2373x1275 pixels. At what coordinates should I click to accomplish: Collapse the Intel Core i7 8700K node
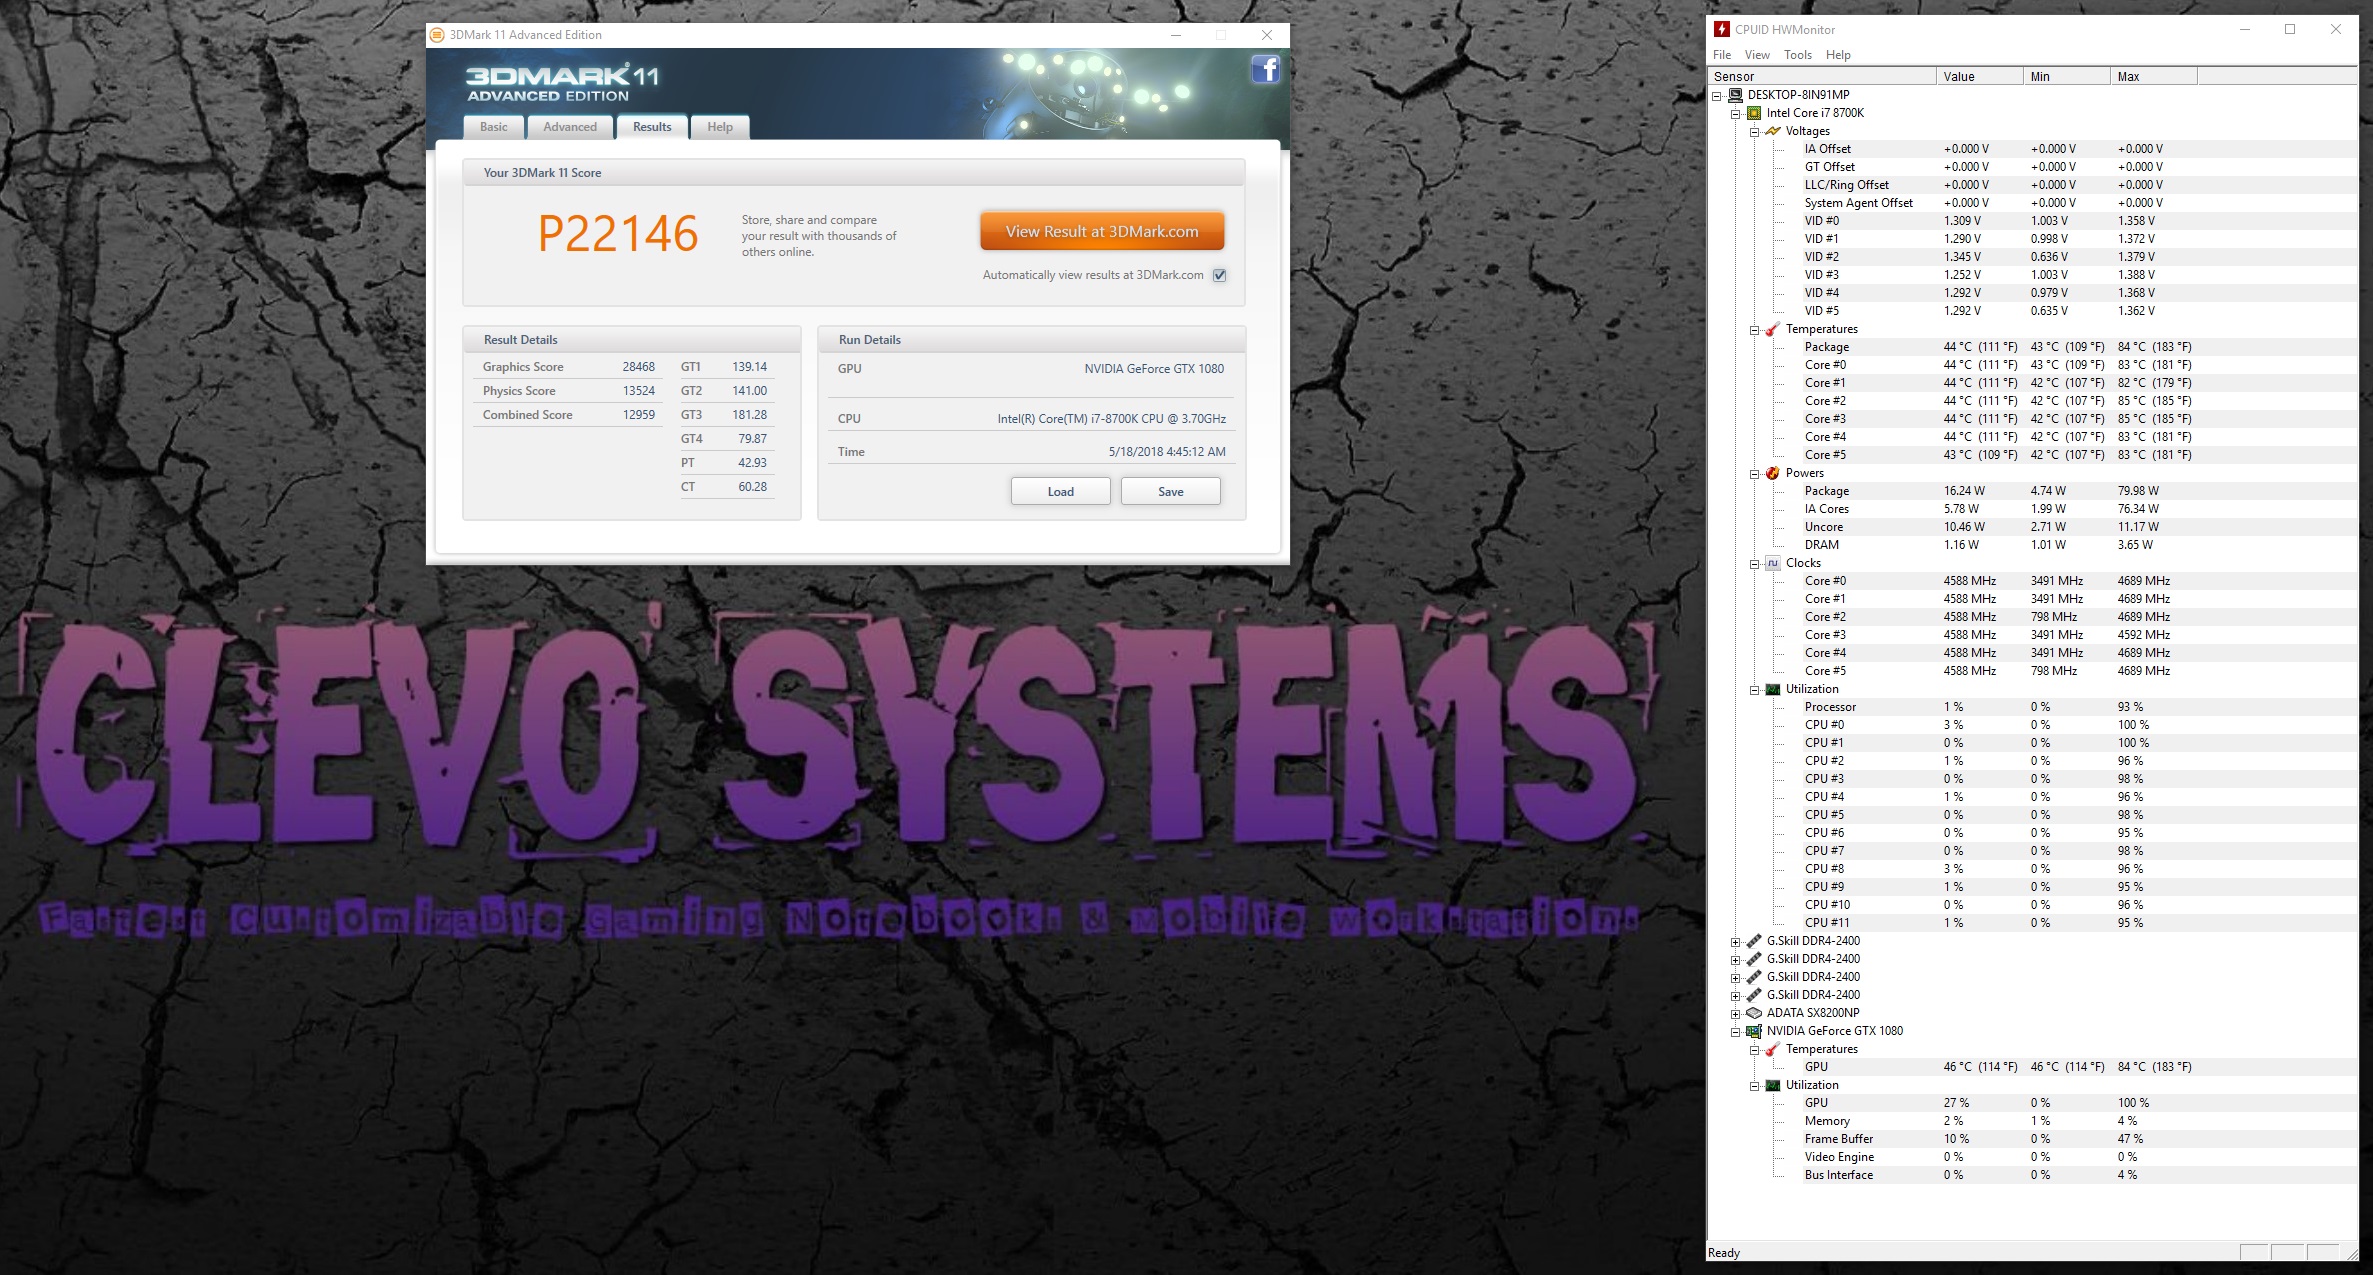pyautogui.click(x=1736, y=114)
